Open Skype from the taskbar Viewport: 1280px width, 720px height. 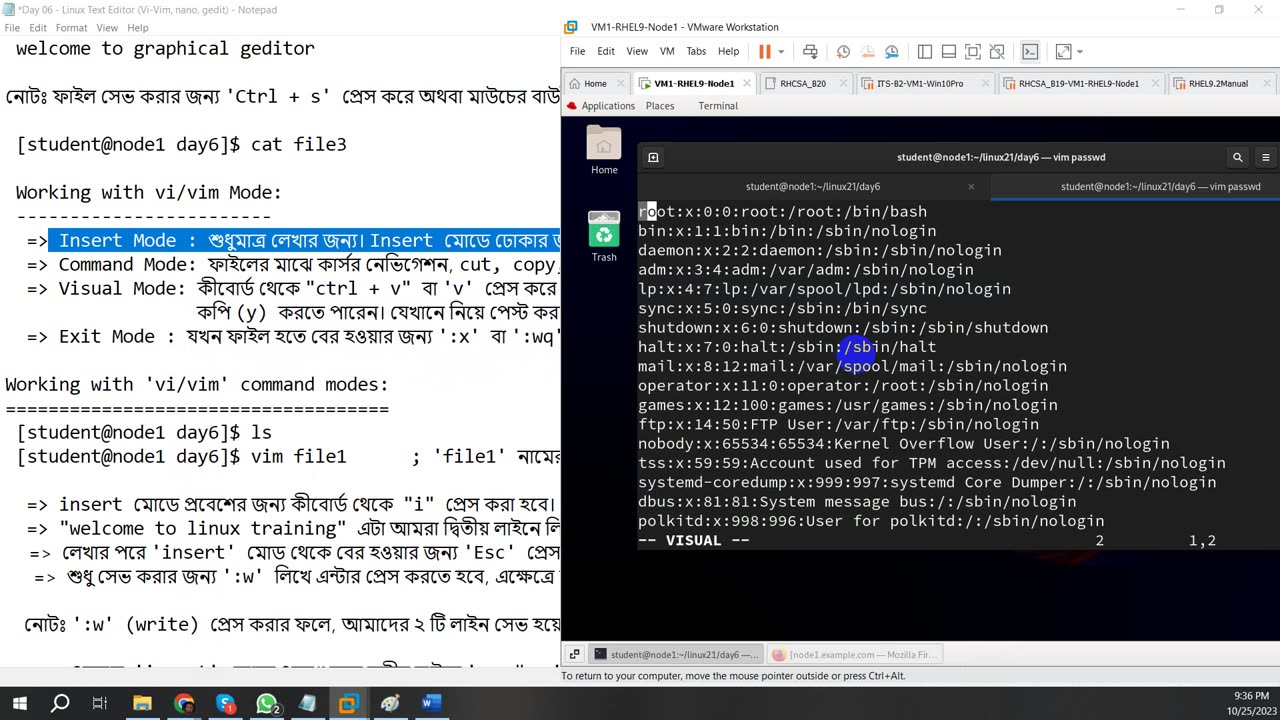click(225, 703)
